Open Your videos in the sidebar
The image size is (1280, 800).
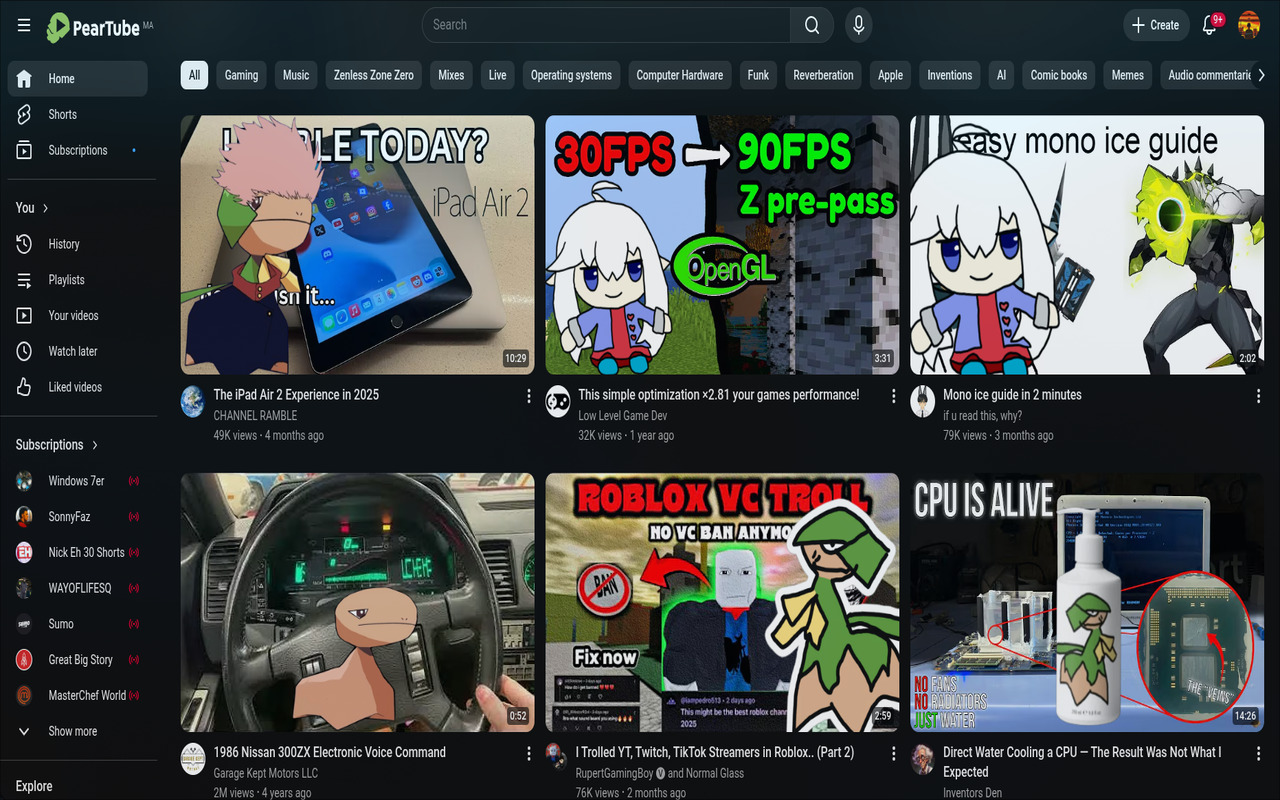[x=77, y=315]
